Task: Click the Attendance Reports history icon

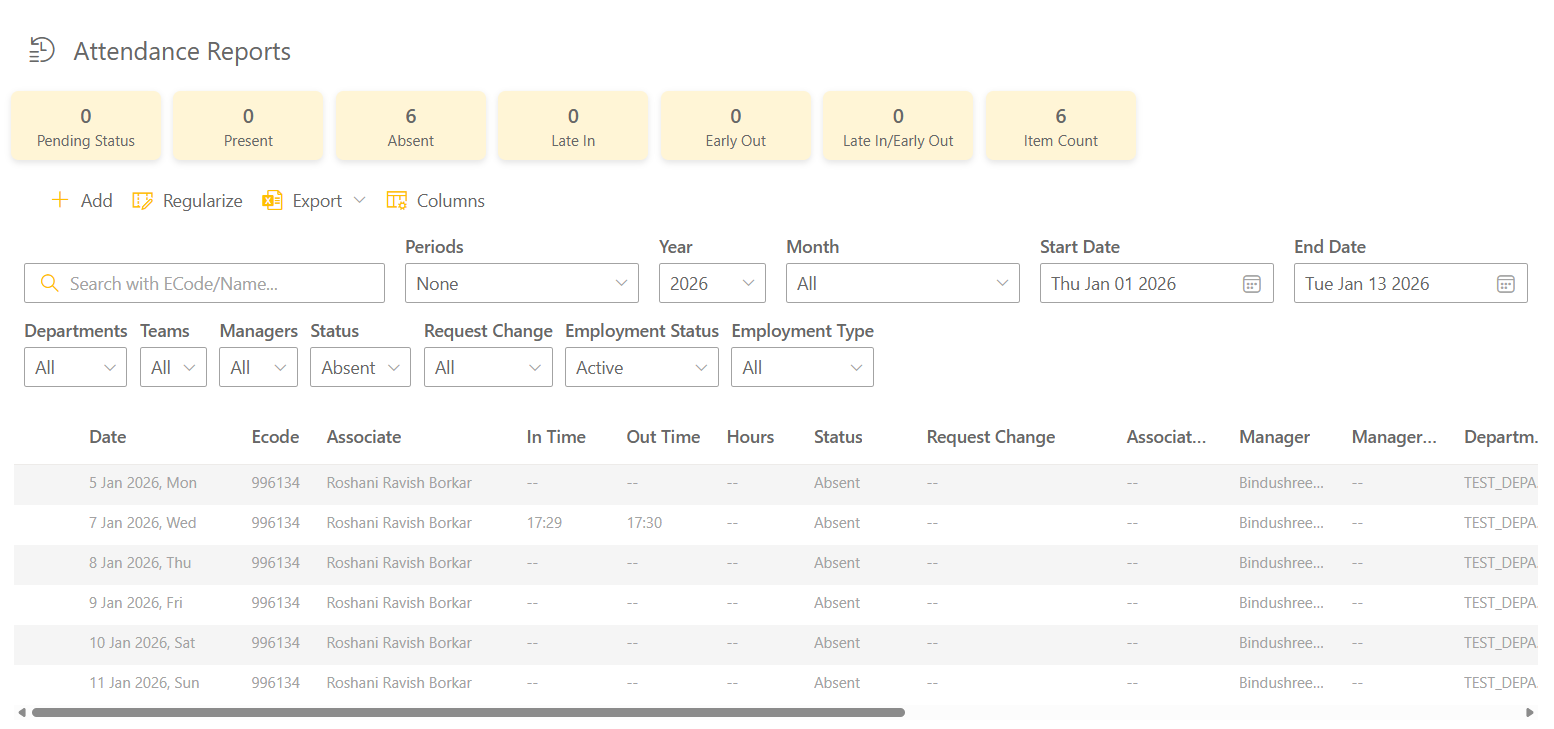Action: 41,50
